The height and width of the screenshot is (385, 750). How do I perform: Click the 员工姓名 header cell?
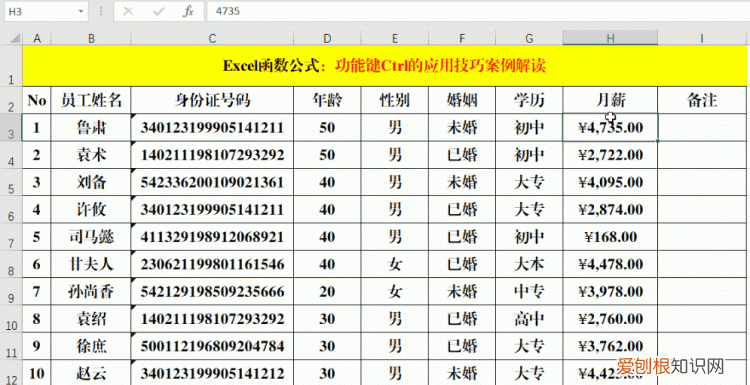(x=91, y=100)
